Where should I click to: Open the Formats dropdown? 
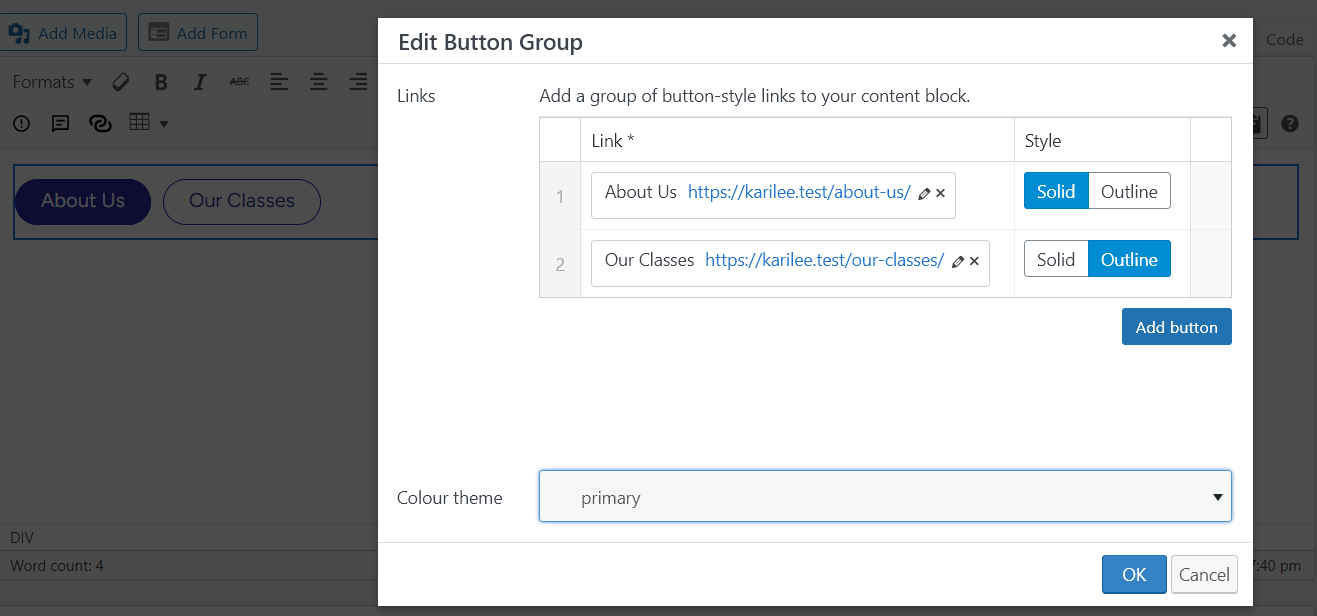click(x=52, y=82)
